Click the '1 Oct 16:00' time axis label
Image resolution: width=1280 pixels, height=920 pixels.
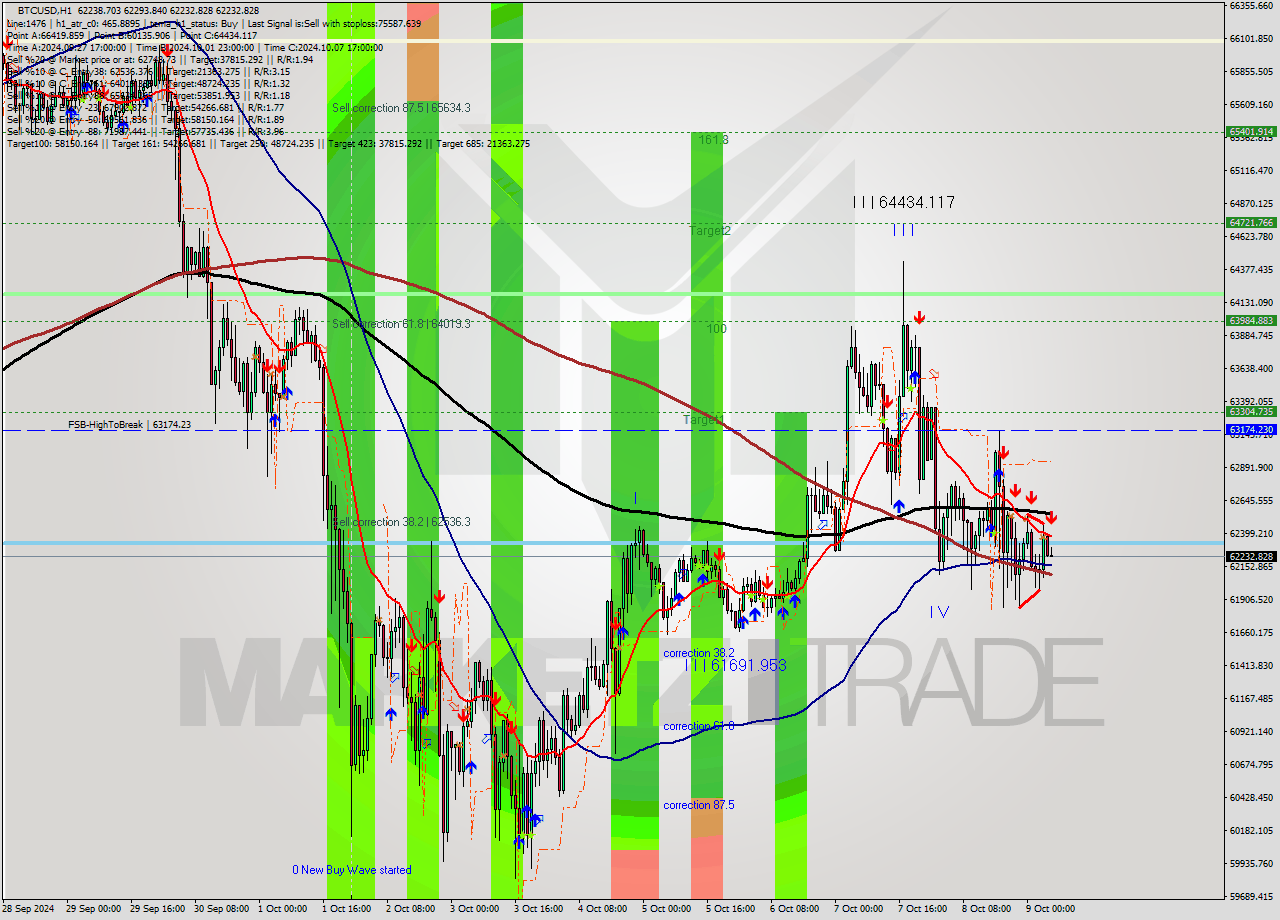(345, 909)
